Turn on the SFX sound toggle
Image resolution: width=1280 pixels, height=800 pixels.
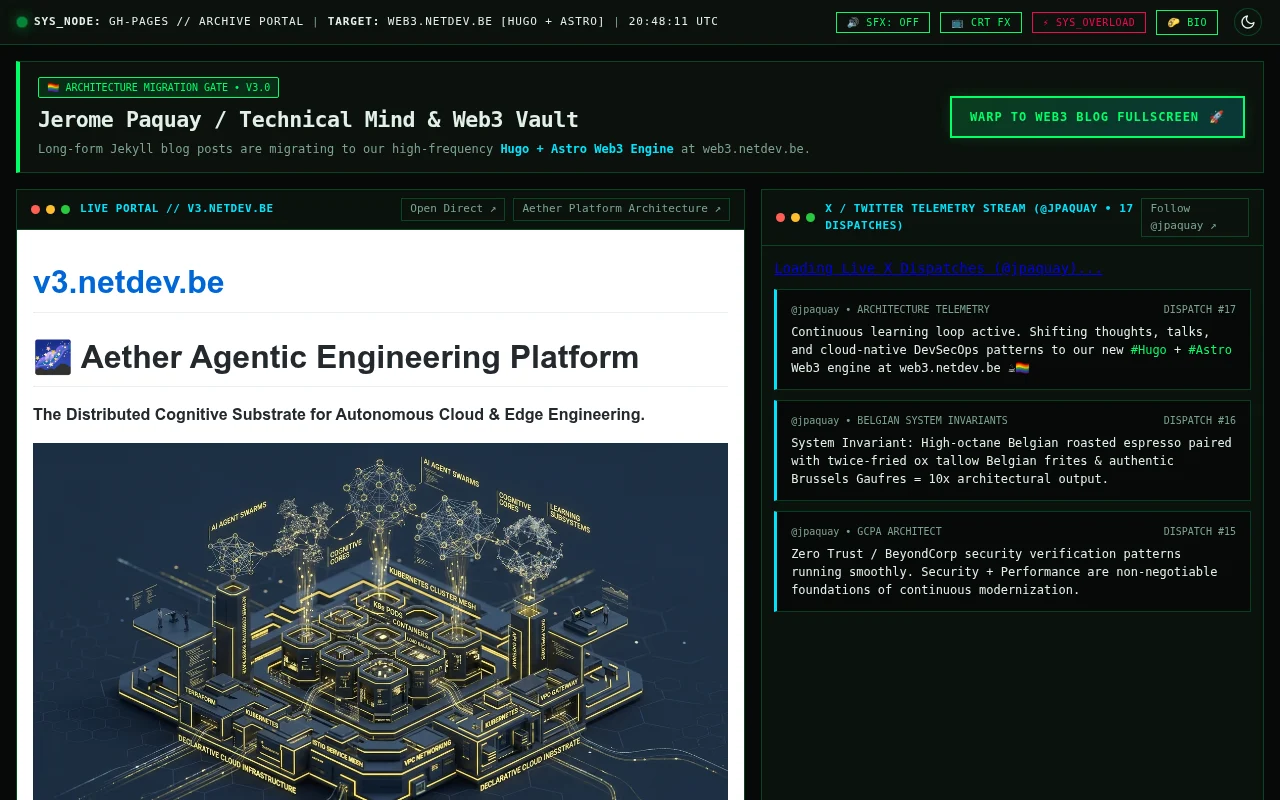[x=883, y=22]
